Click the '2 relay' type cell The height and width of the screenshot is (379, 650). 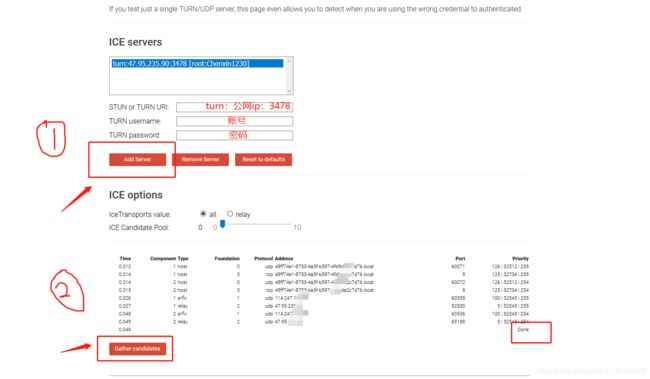point(180,322)
